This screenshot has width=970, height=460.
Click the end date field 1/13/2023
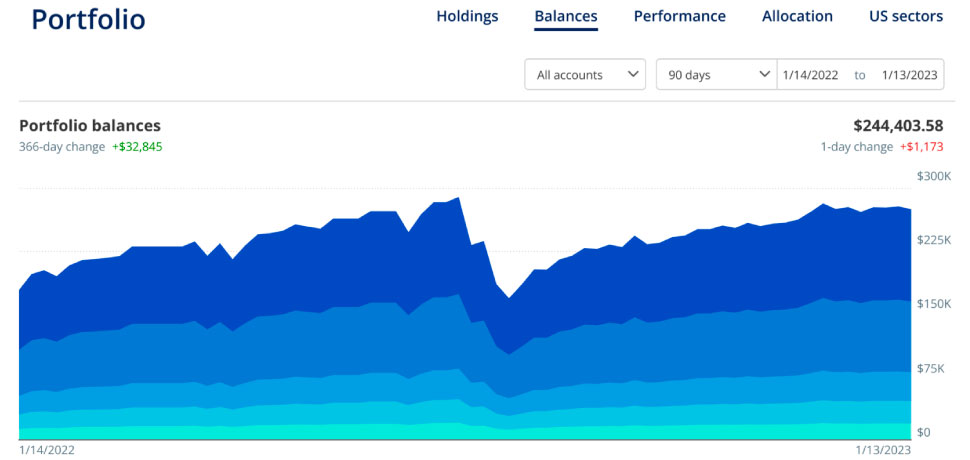point(908,75)
